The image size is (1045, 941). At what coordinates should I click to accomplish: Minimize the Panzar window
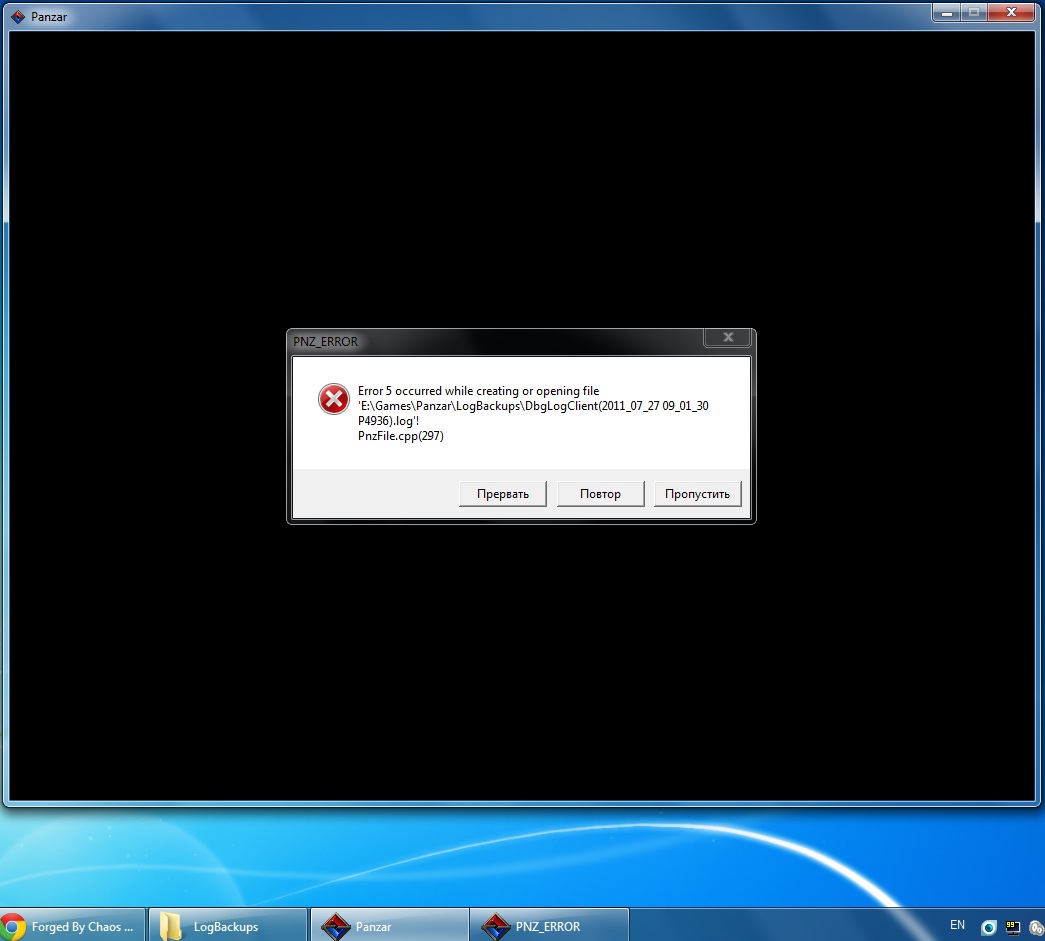(946, 13)
